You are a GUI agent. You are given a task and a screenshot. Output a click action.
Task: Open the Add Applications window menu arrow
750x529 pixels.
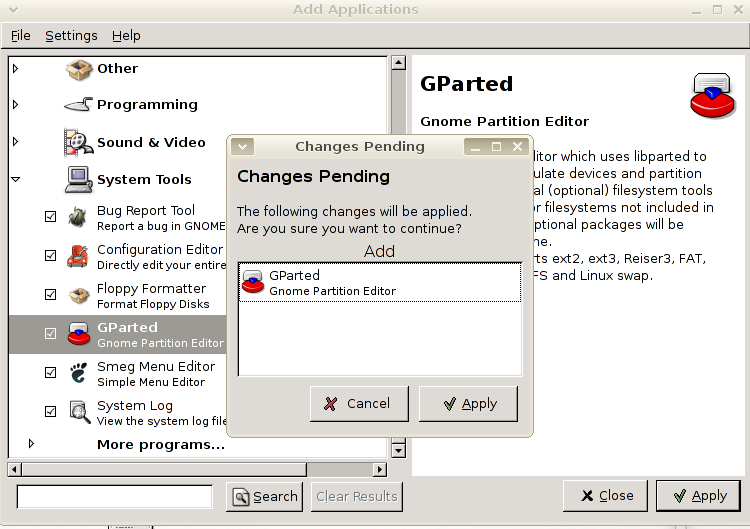(13, 9)
